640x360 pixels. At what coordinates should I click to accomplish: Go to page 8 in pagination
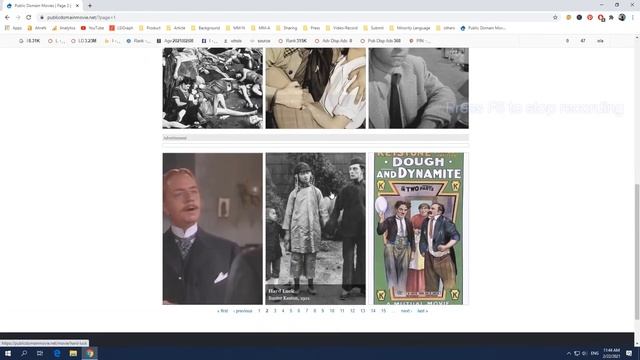tap(315, 311)
